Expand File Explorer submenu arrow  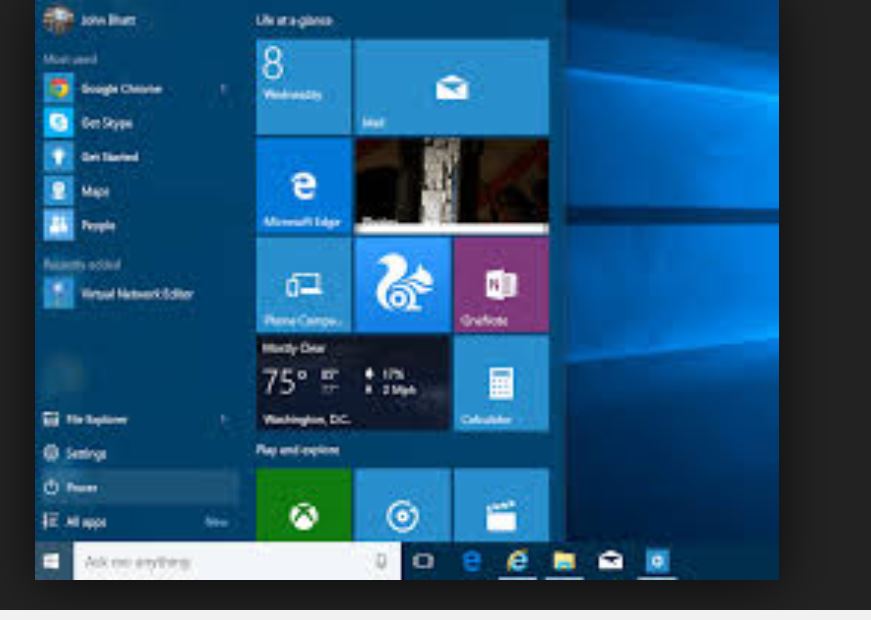[x=223, y=420]
